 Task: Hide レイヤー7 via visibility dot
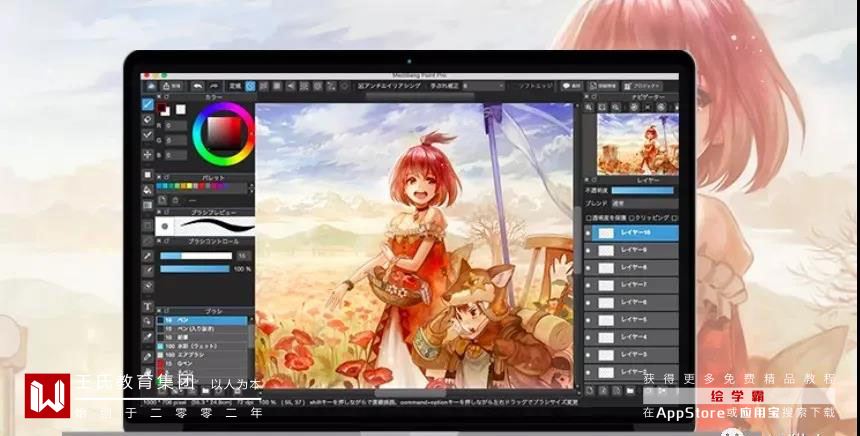pyautogui.click(x=589, y=285)
